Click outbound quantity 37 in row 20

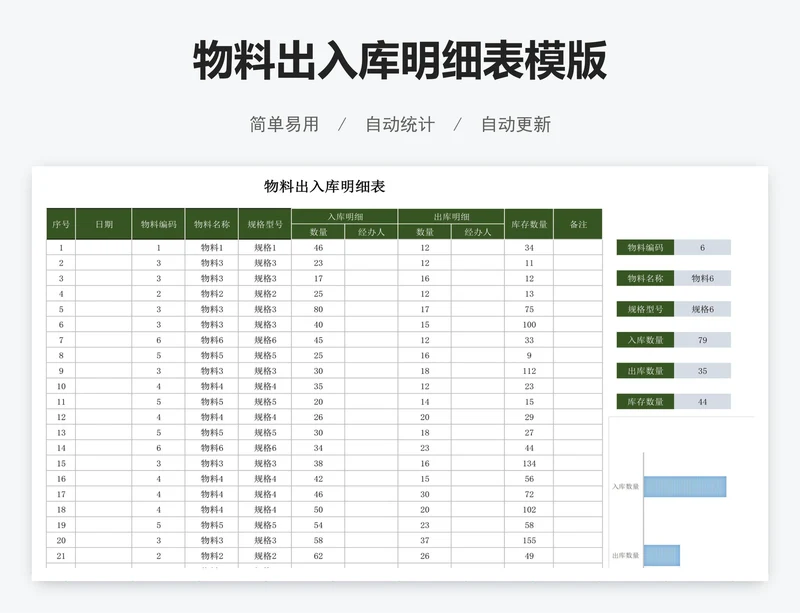[424, 541]
